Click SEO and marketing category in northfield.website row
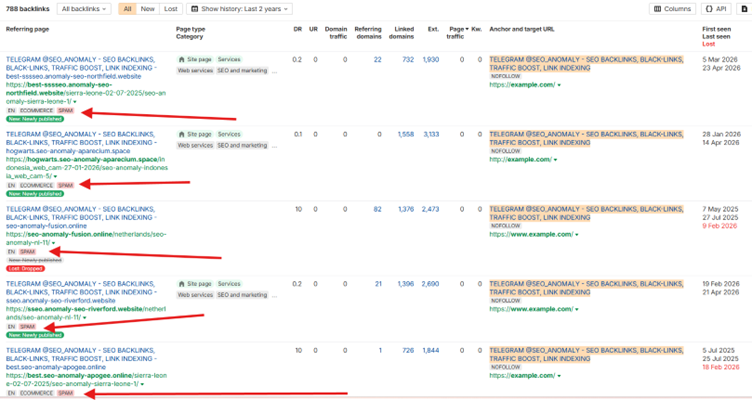 (242, 71)
